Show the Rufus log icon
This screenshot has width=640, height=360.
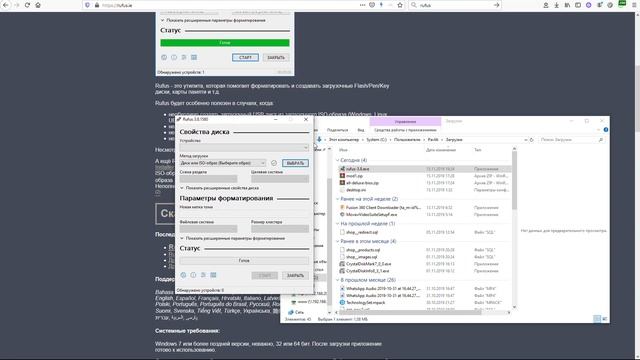coord(213,275)
